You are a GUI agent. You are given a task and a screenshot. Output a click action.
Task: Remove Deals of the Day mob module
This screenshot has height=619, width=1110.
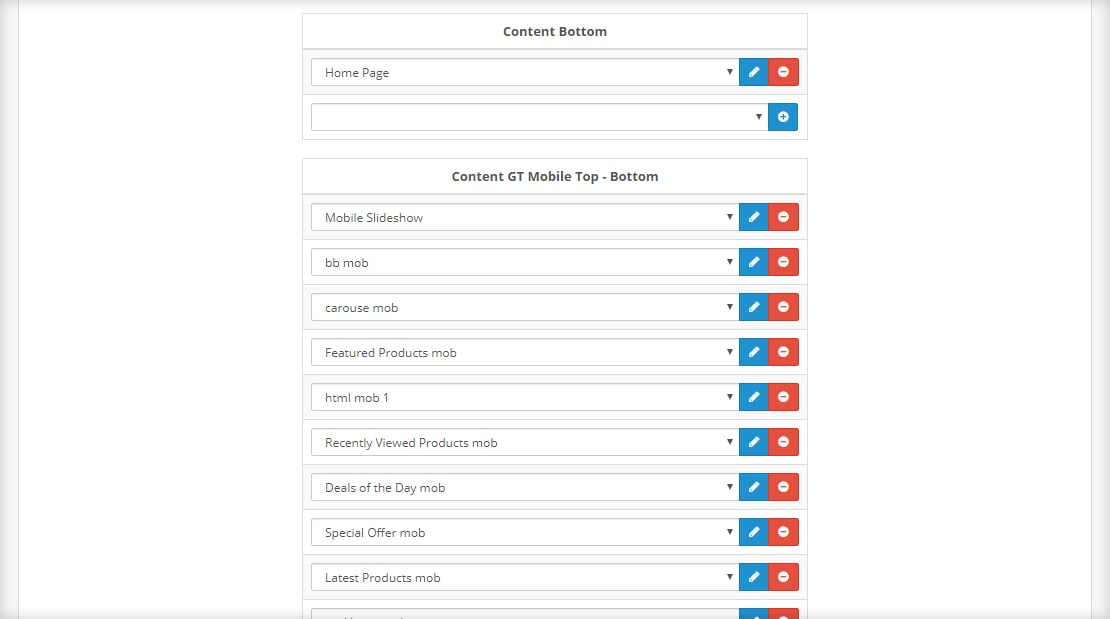(x=784, y=487)
